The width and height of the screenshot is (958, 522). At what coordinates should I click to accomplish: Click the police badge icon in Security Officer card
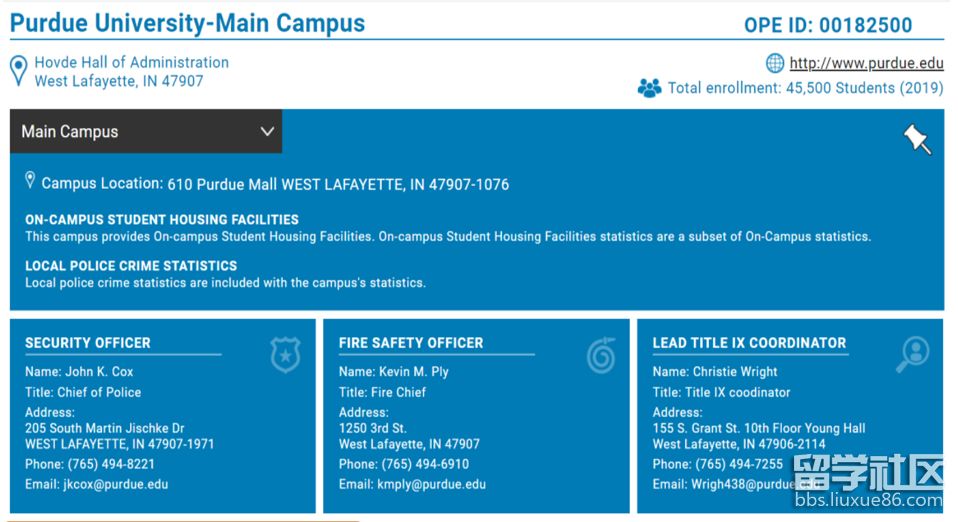tap(285, 354)
